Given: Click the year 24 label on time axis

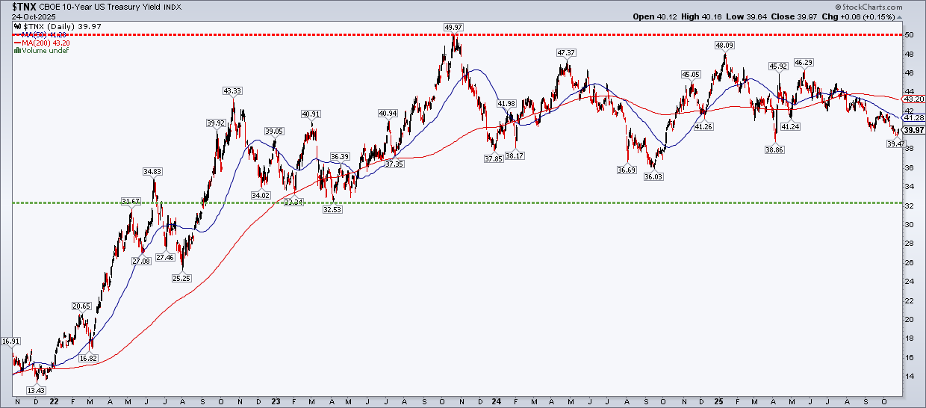Looking at the screenshot, I should coord(496,400).
